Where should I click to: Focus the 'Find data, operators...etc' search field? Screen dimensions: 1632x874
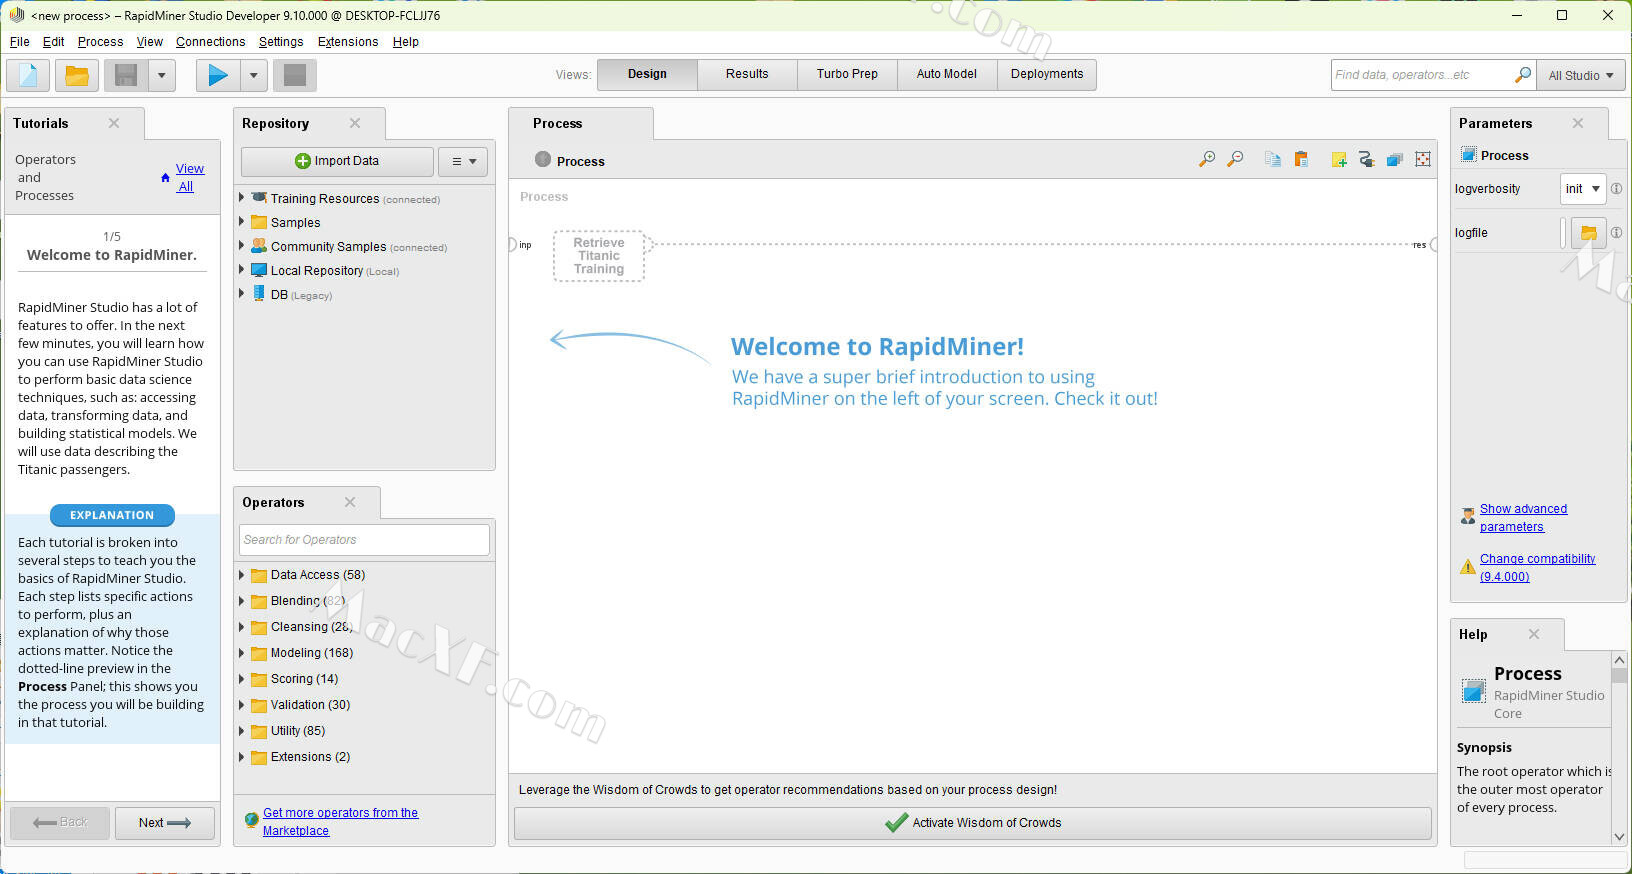click(1422, 75)
